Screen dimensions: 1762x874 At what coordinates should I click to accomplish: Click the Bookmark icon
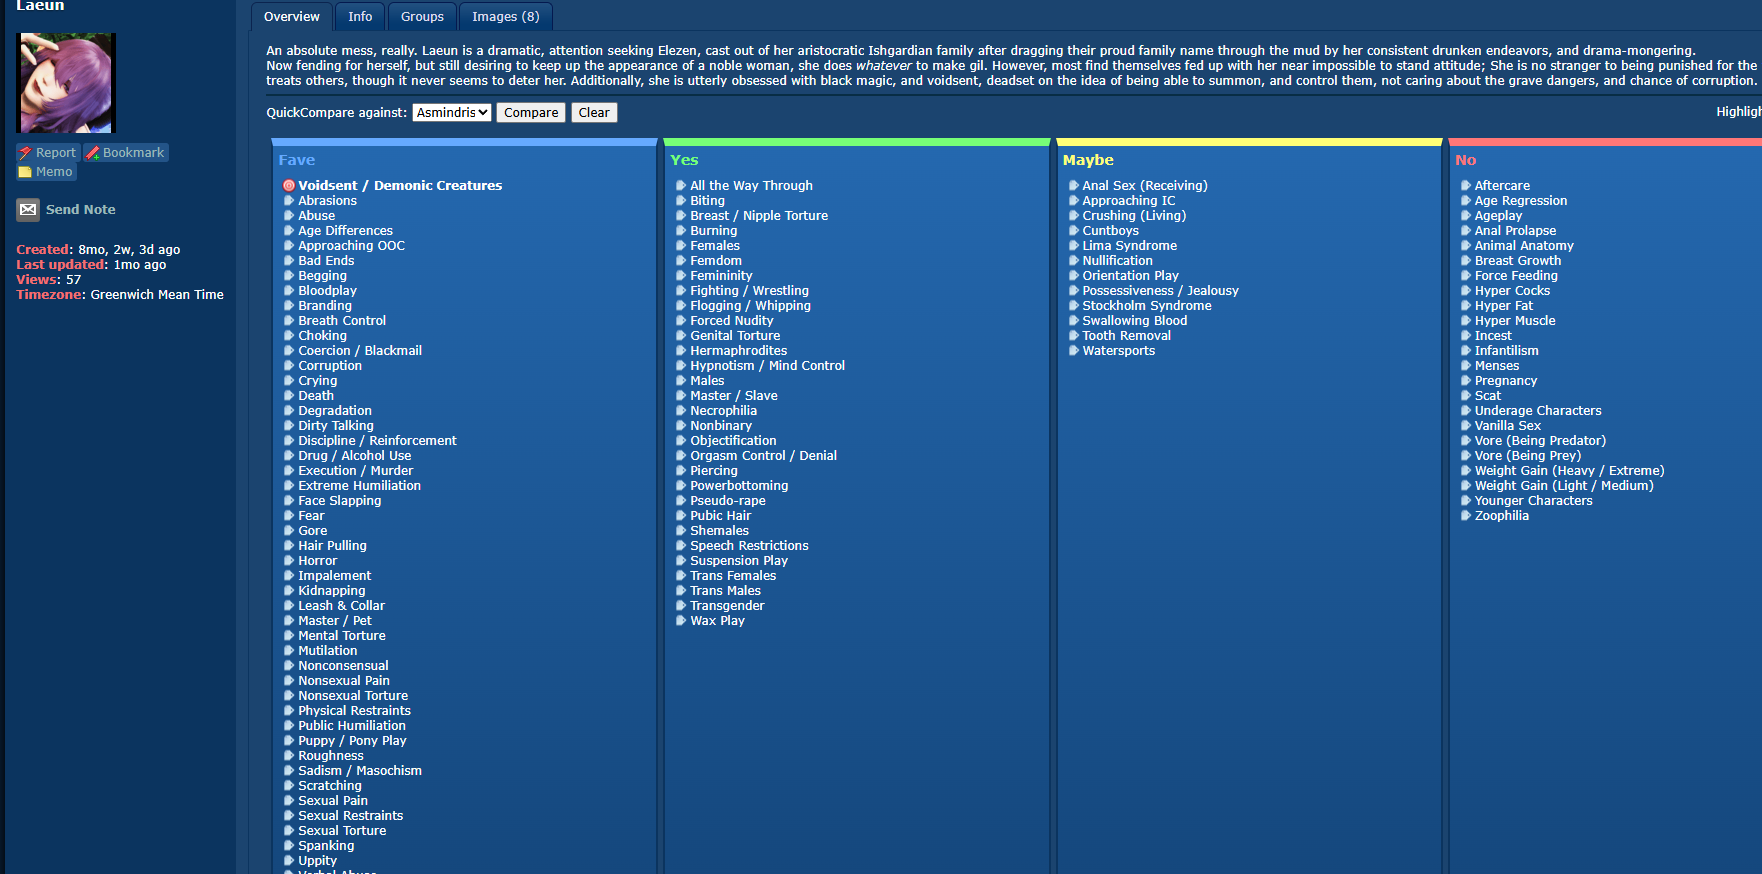tap(93, 153)
